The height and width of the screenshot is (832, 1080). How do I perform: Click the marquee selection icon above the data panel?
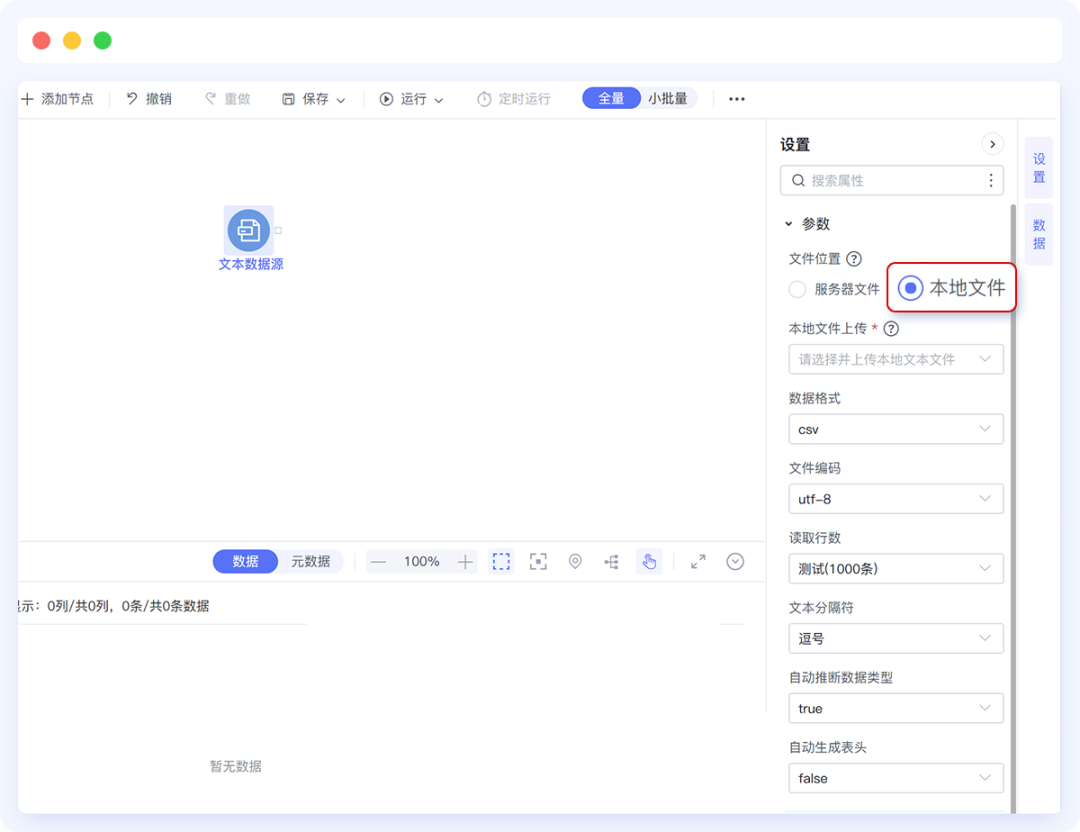501,561
